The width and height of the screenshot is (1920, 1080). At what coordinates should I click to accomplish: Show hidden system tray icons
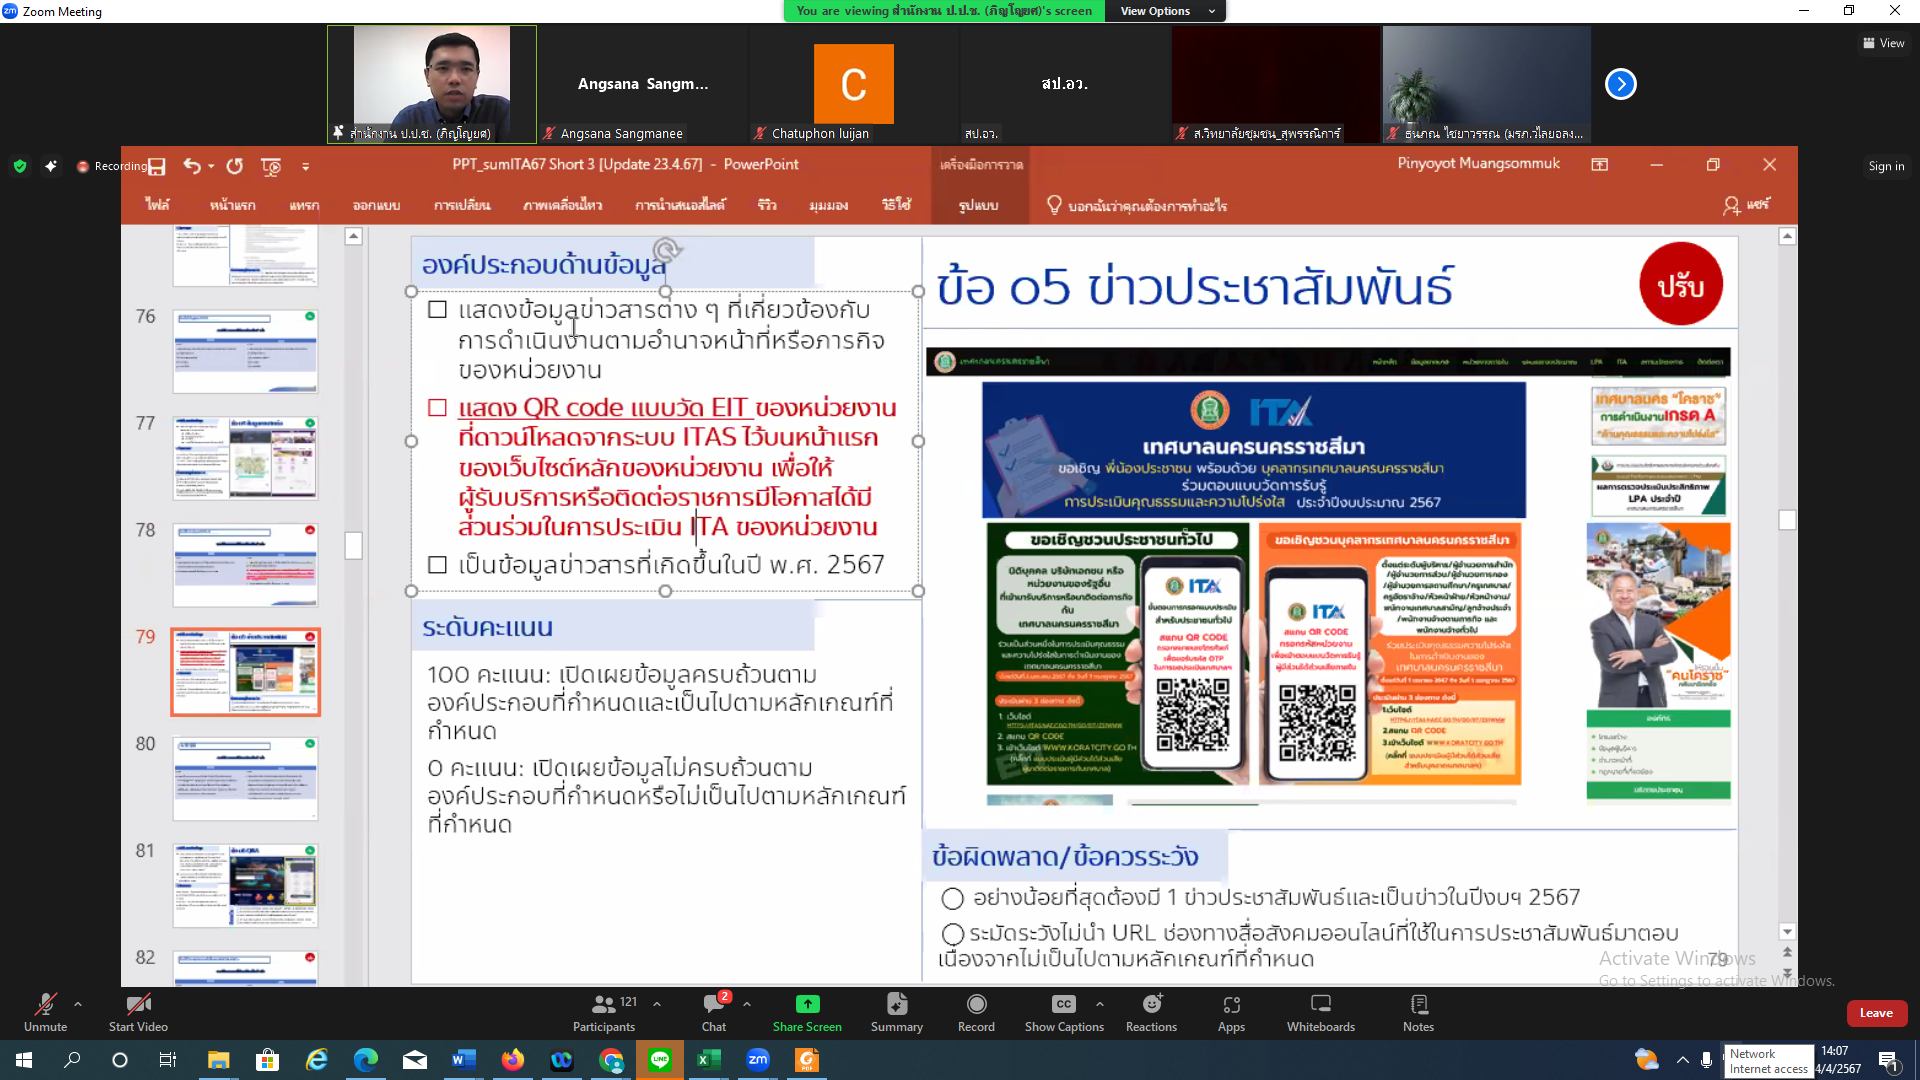click(1682, 1060)
